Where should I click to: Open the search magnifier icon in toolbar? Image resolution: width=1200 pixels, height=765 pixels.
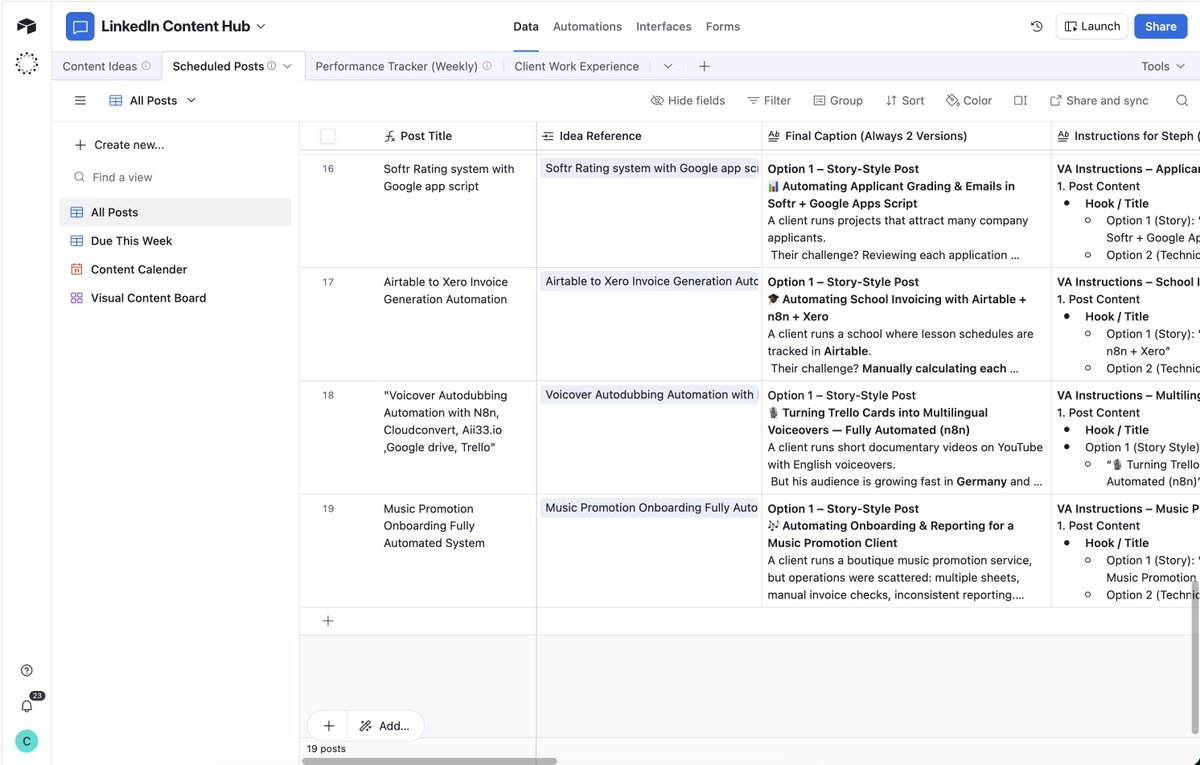(1182, 100)
